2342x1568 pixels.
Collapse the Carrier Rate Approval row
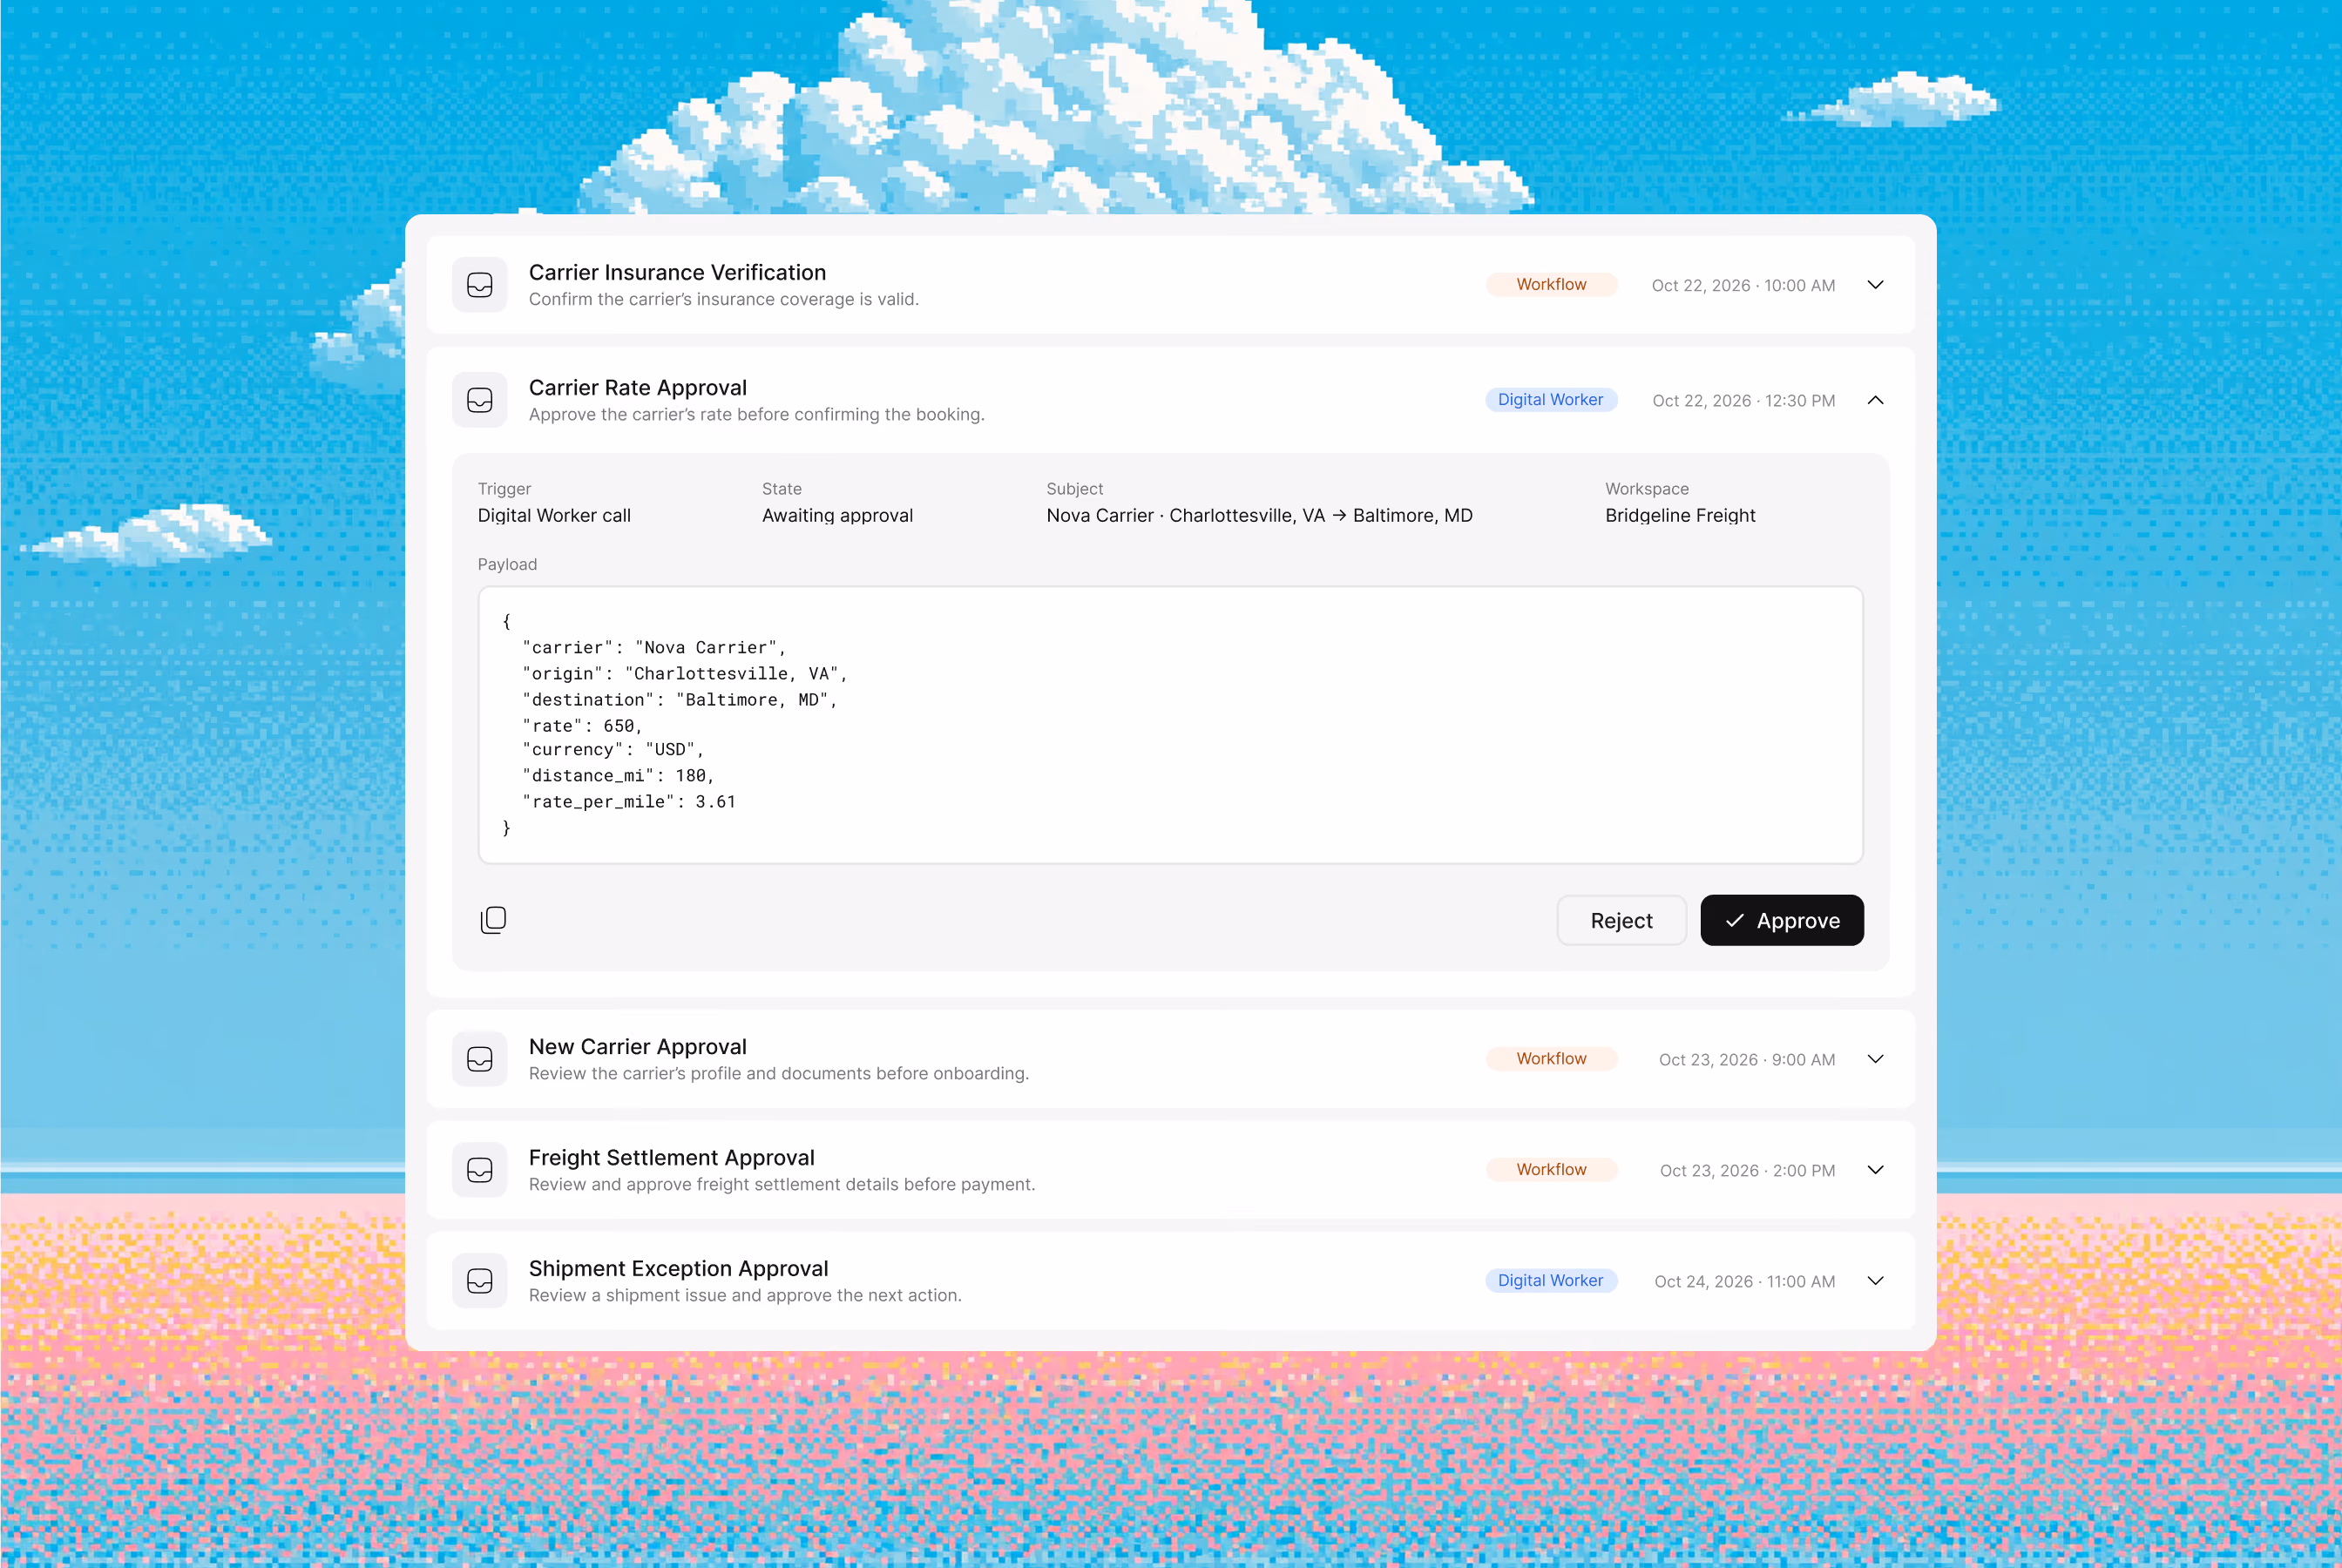tap(1875, 400)
